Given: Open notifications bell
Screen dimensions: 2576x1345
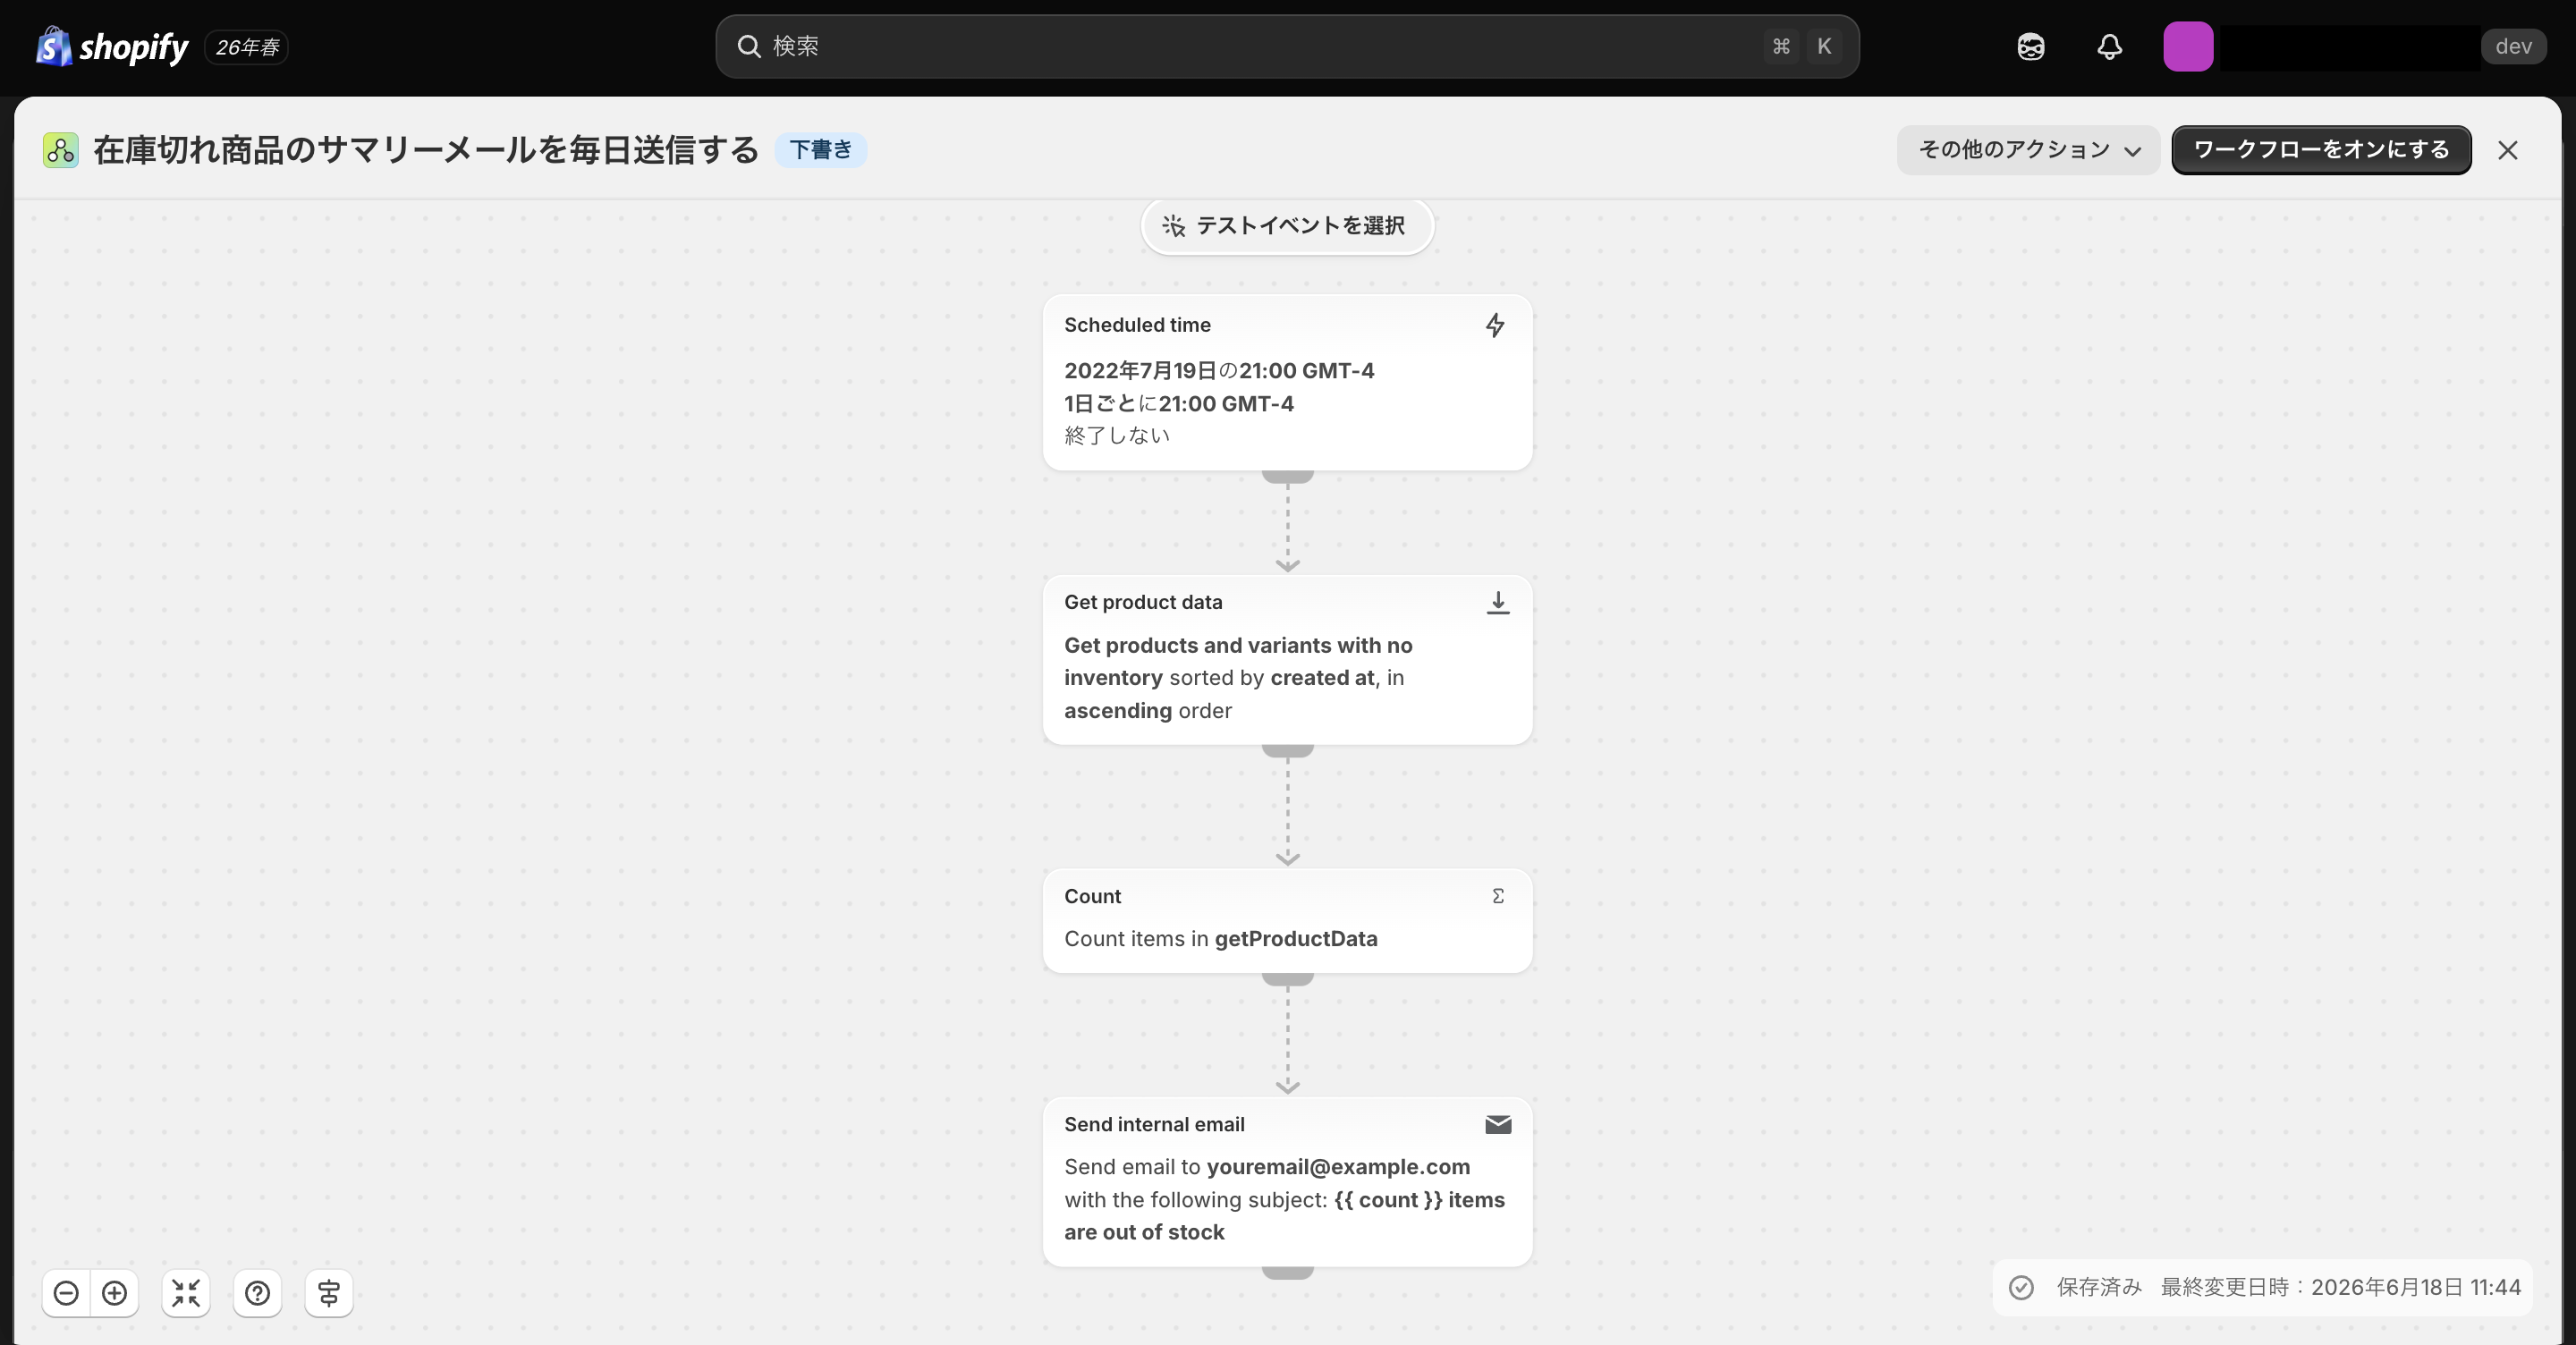Looking at the screenshot, I should 2109,46.
